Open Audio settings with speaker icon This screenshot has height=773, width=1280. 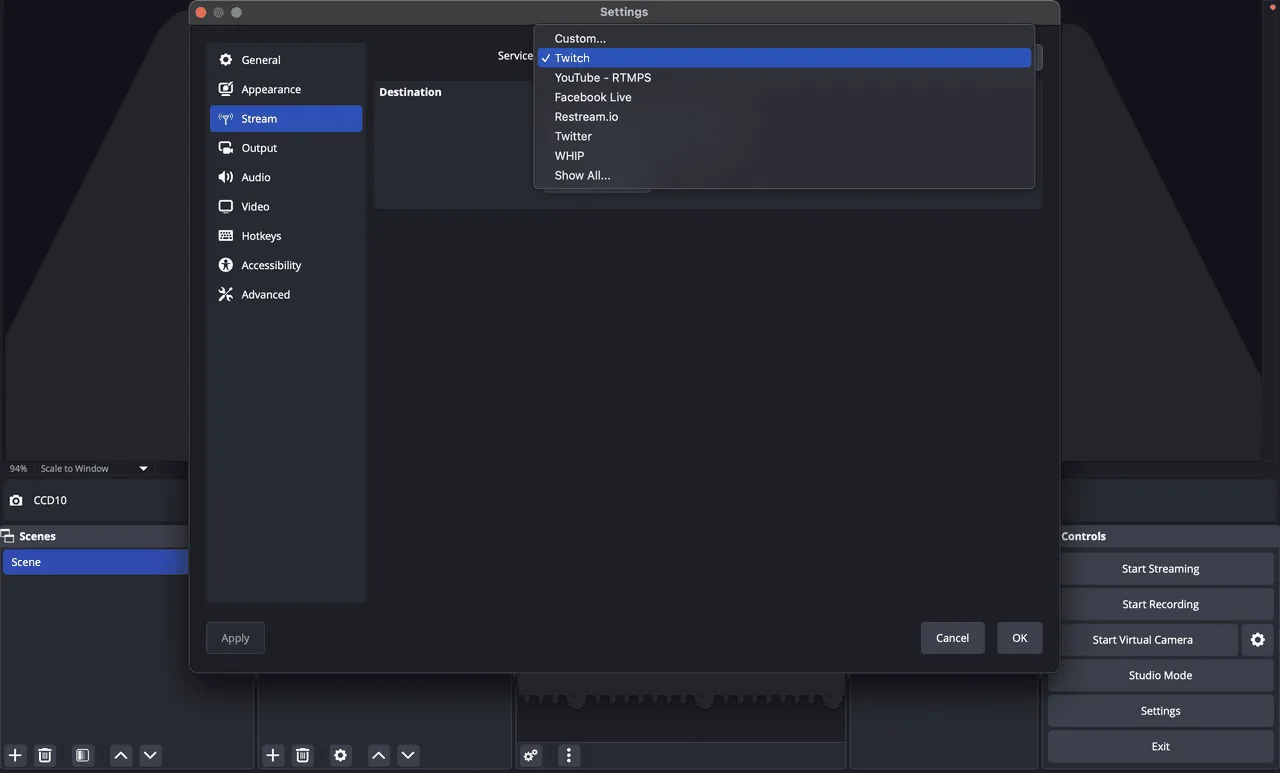pos(226,177)
